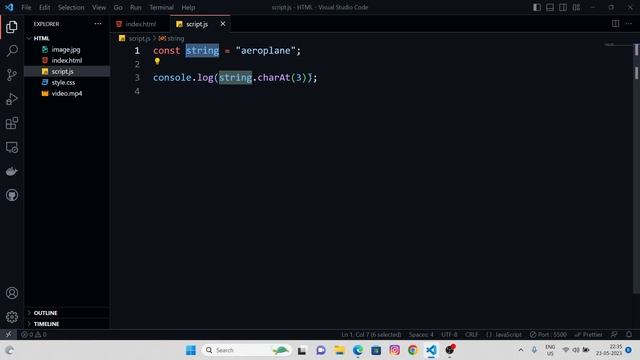Select script.js in the Explorer tree

pos(67,71)
